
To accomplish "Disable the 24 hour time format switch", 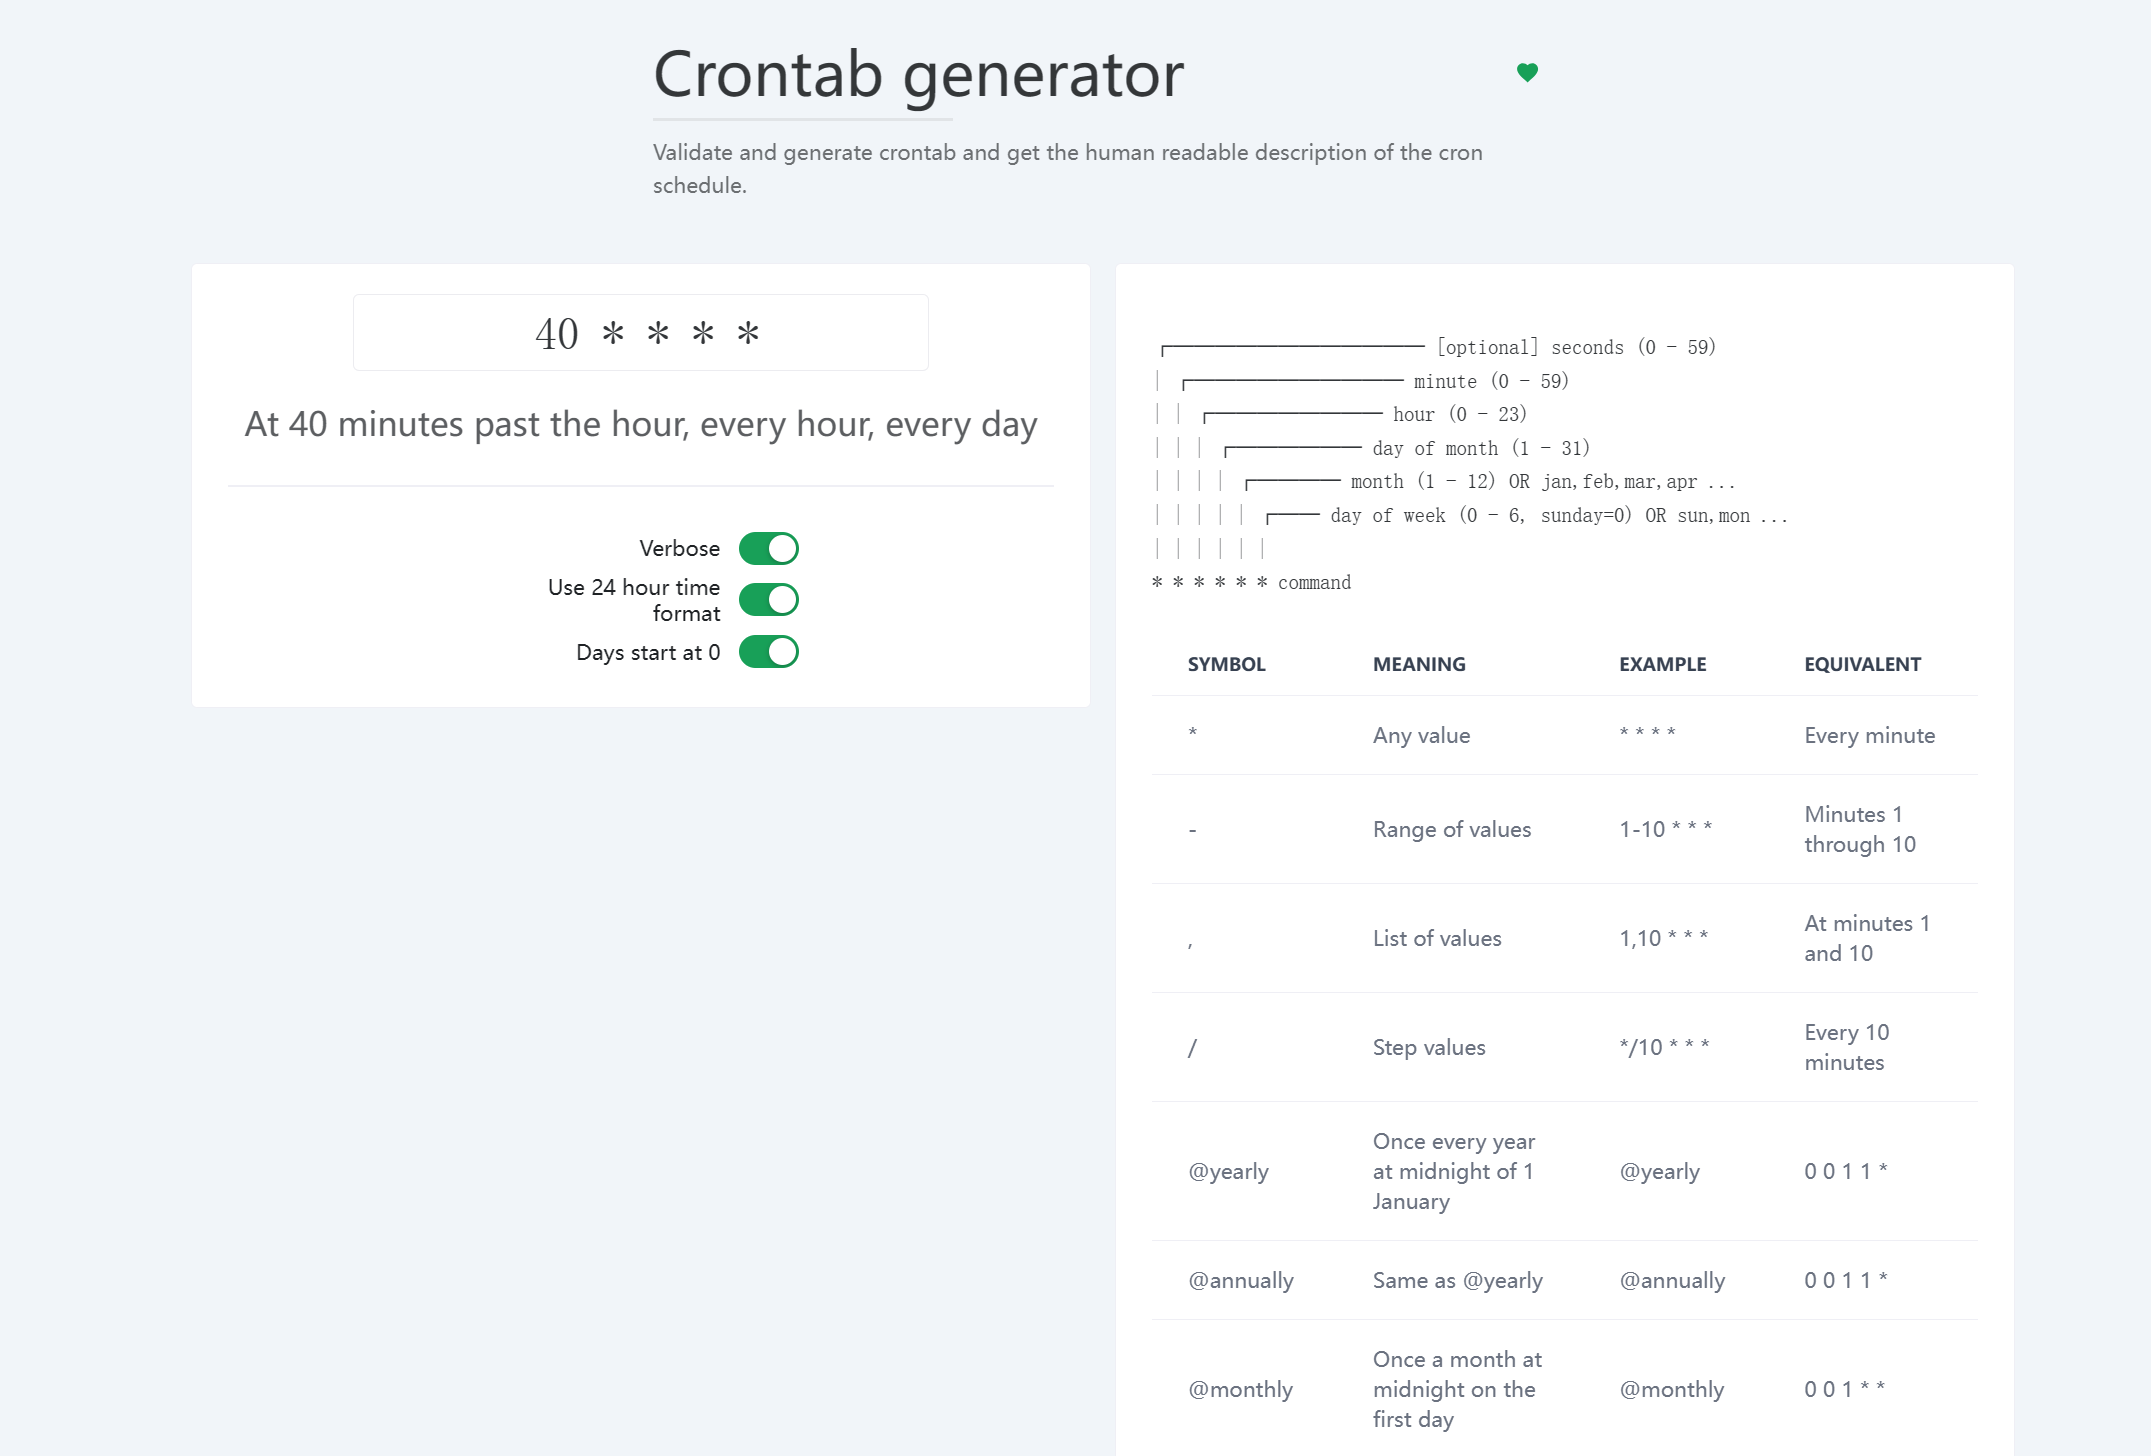I will coord(769,600).
